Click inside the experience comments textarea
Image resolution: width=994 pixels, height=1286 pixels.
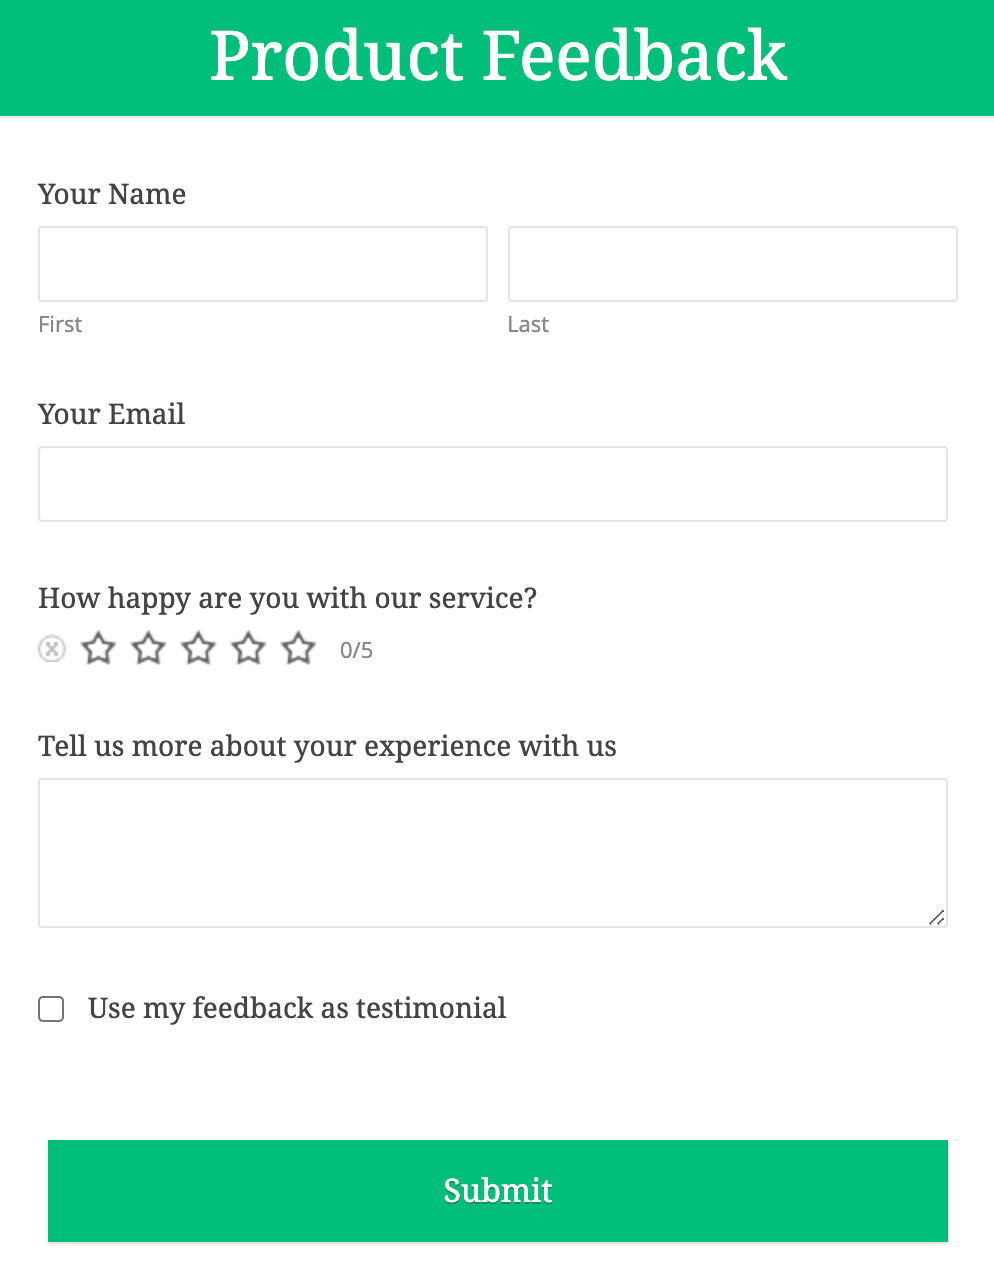pyautogui.click(x=492, y=850)
